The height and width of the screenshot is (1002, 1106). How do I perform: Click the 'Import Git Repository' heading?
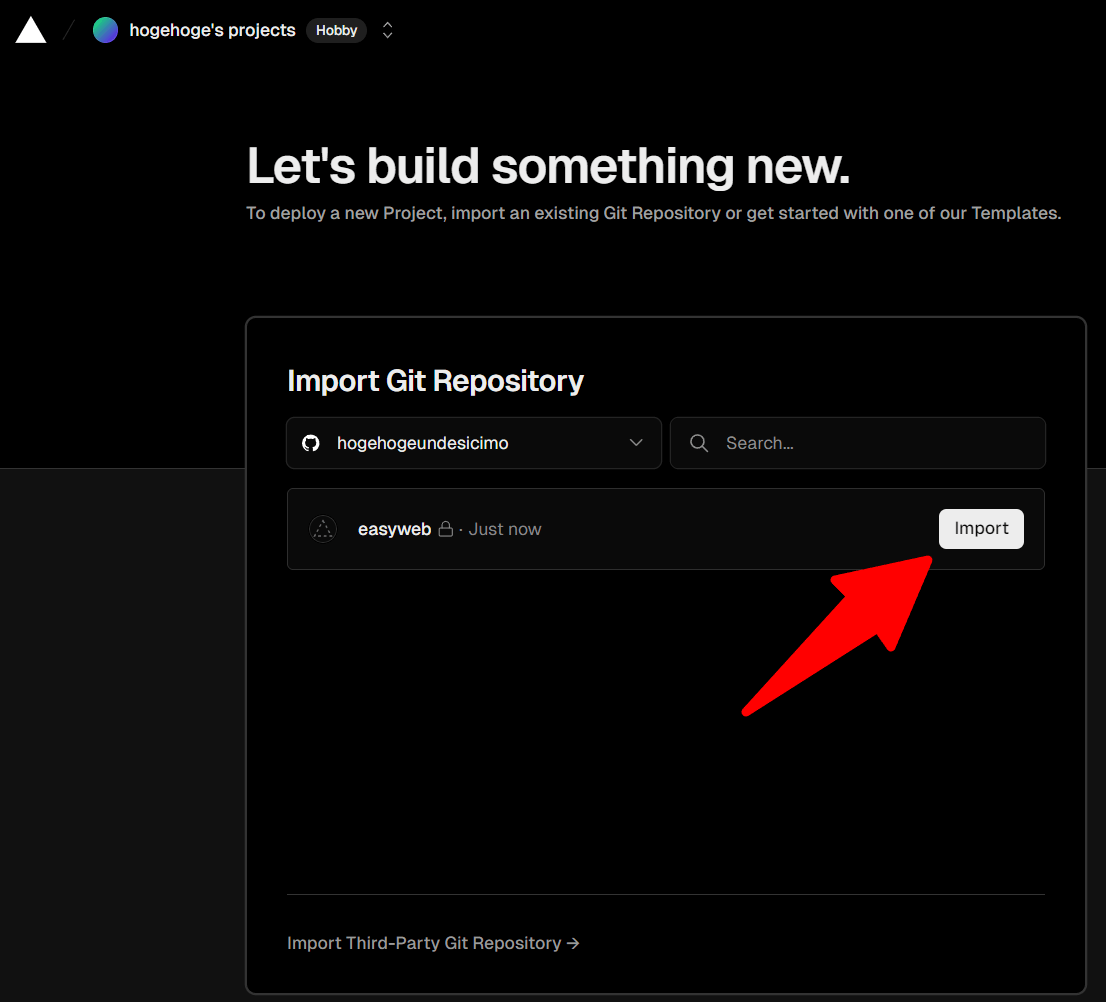435,381
